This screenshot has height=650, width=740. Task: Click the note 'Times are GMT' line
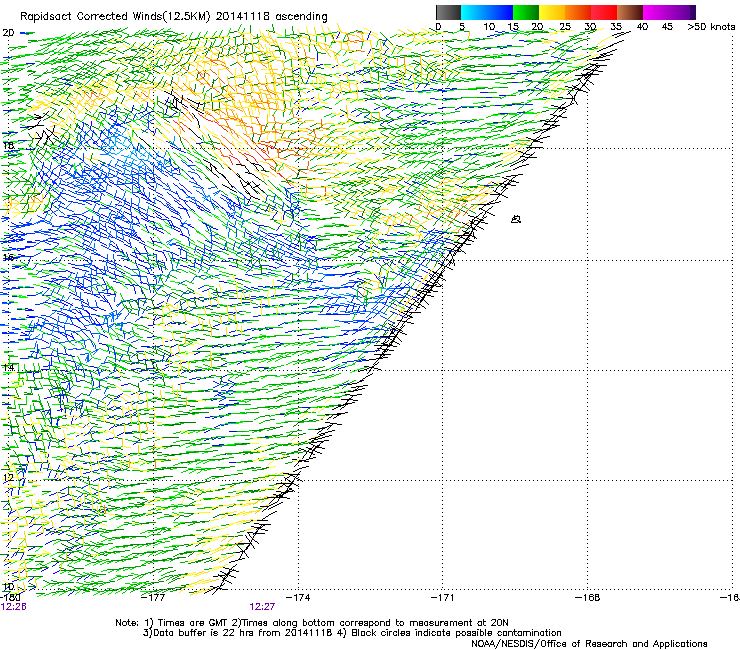point(312,623)
